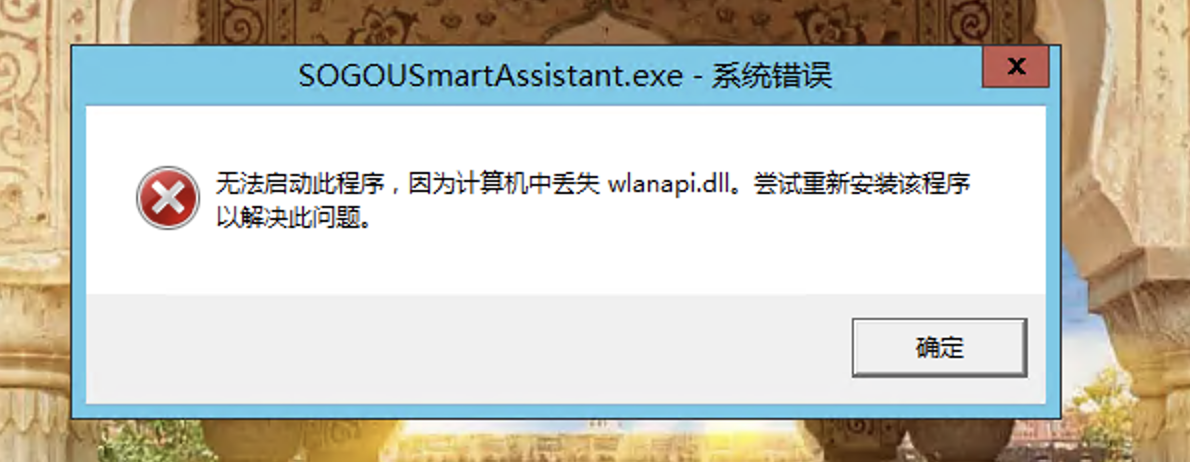This screenshot has height=462, width=1190.
Task: Close the 系统错误 dialog with X
Action: pos(1015,66)
